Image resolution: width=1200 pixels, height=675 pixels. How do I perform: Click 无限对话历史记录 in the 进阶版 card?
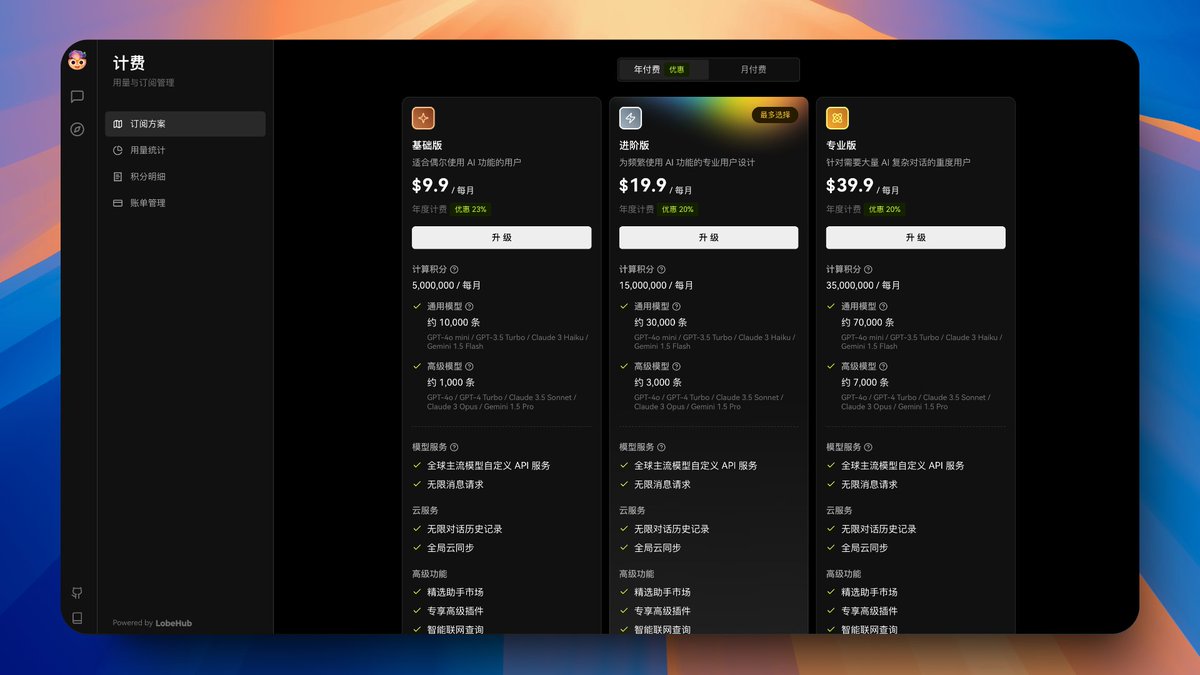click(672, 529)
